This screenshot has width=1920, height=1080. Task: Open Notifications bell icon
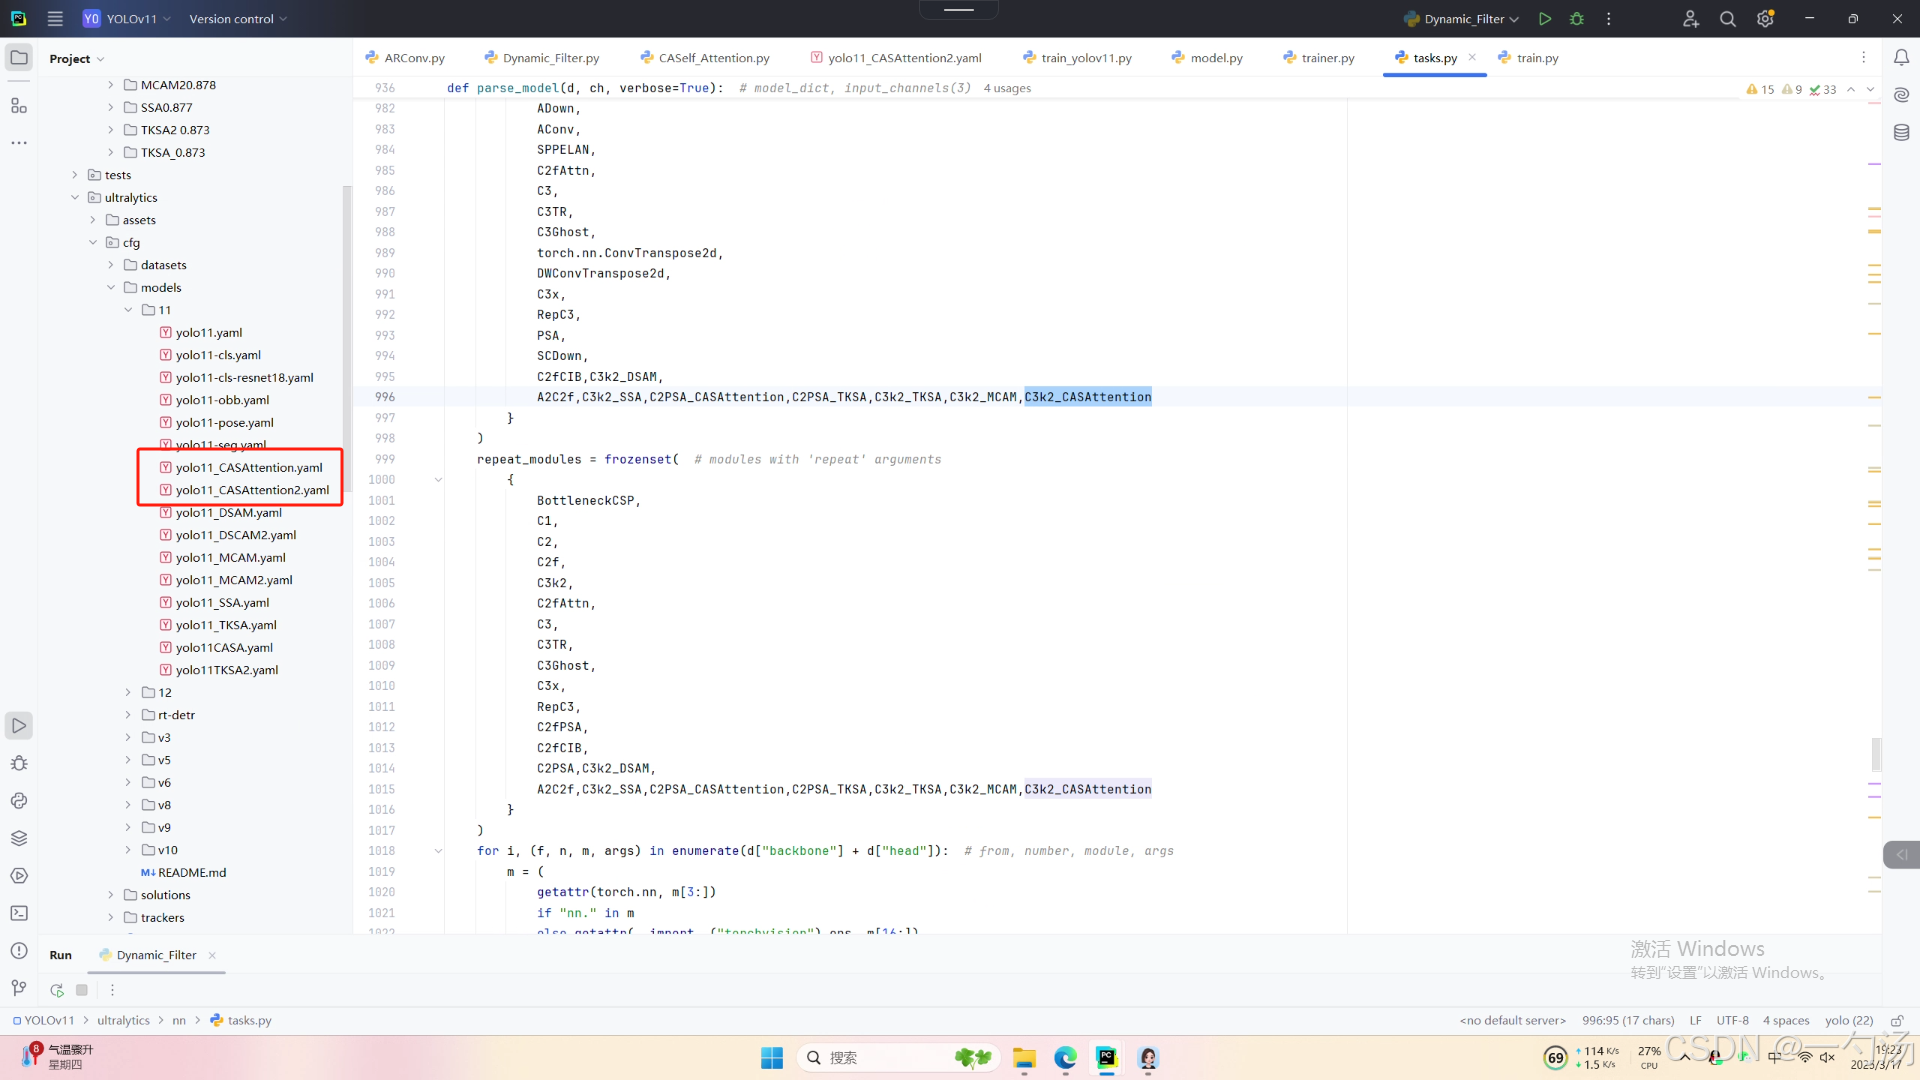[1901, 58]
